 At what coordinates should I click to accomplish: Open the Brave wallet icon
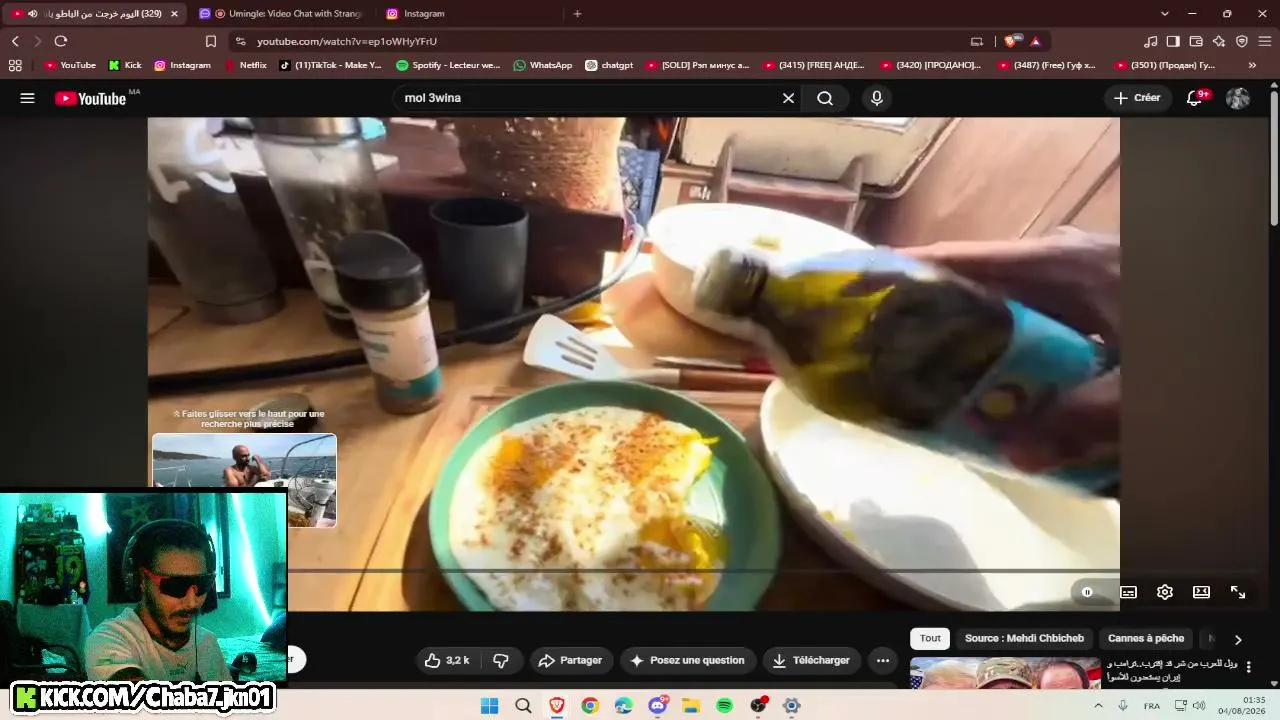click(1196, 41)
